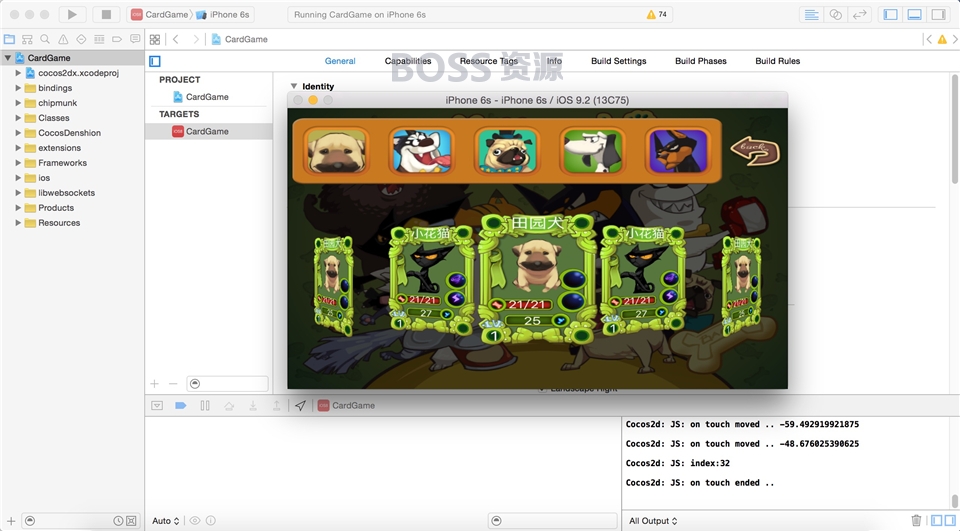Go forward in the editor history
960x531 pixels.
[195, 39]
